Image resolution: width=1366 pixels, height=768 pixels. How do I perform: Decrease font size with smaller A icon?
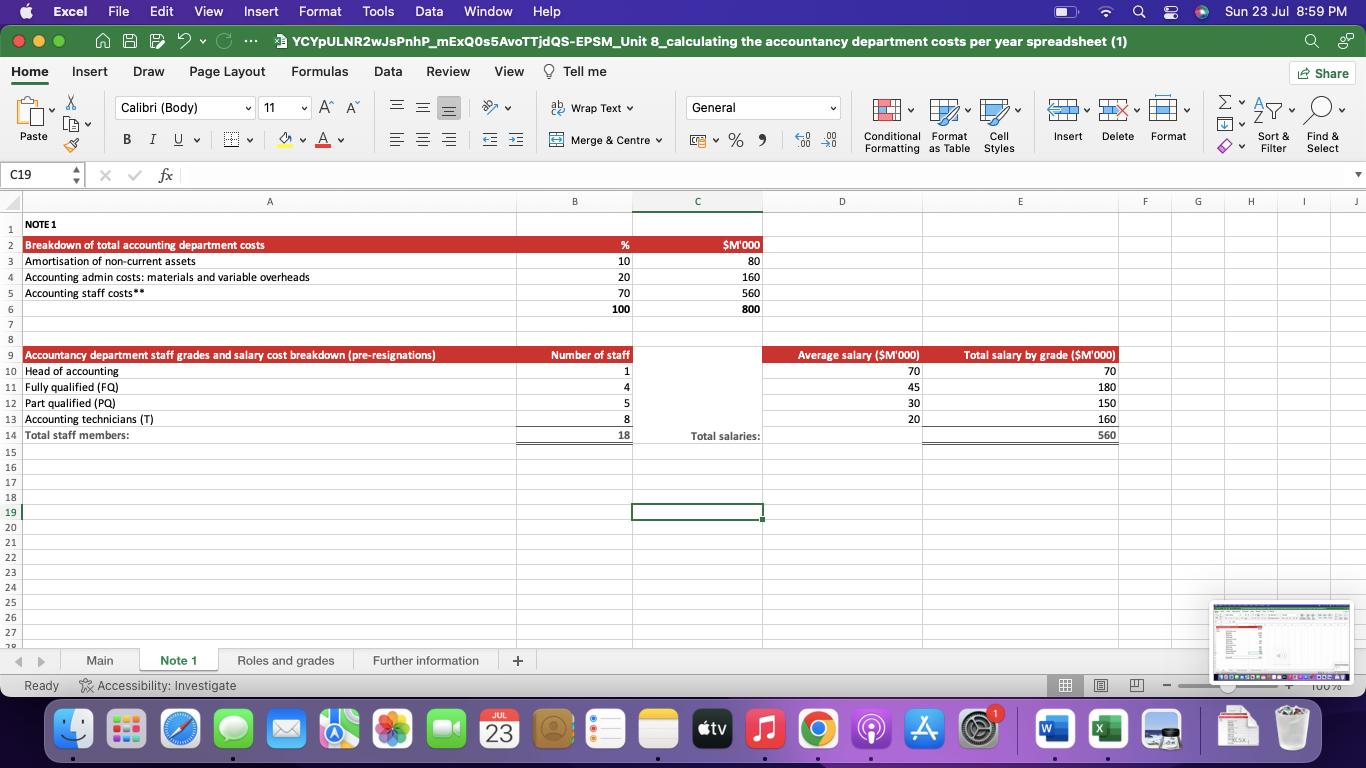pyautogui.click(x=352, y=108)
